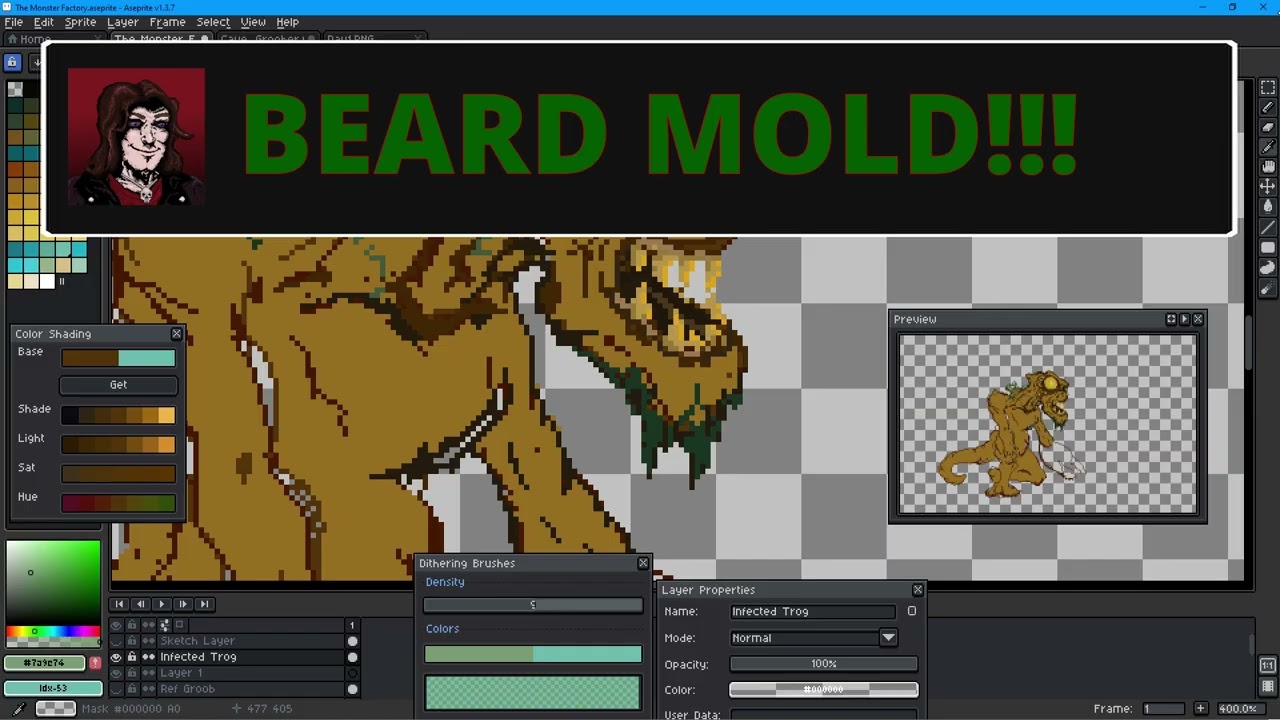Click the foreground color #7a9c74 button
The image size is (1280, 720).
pos(46,663)
